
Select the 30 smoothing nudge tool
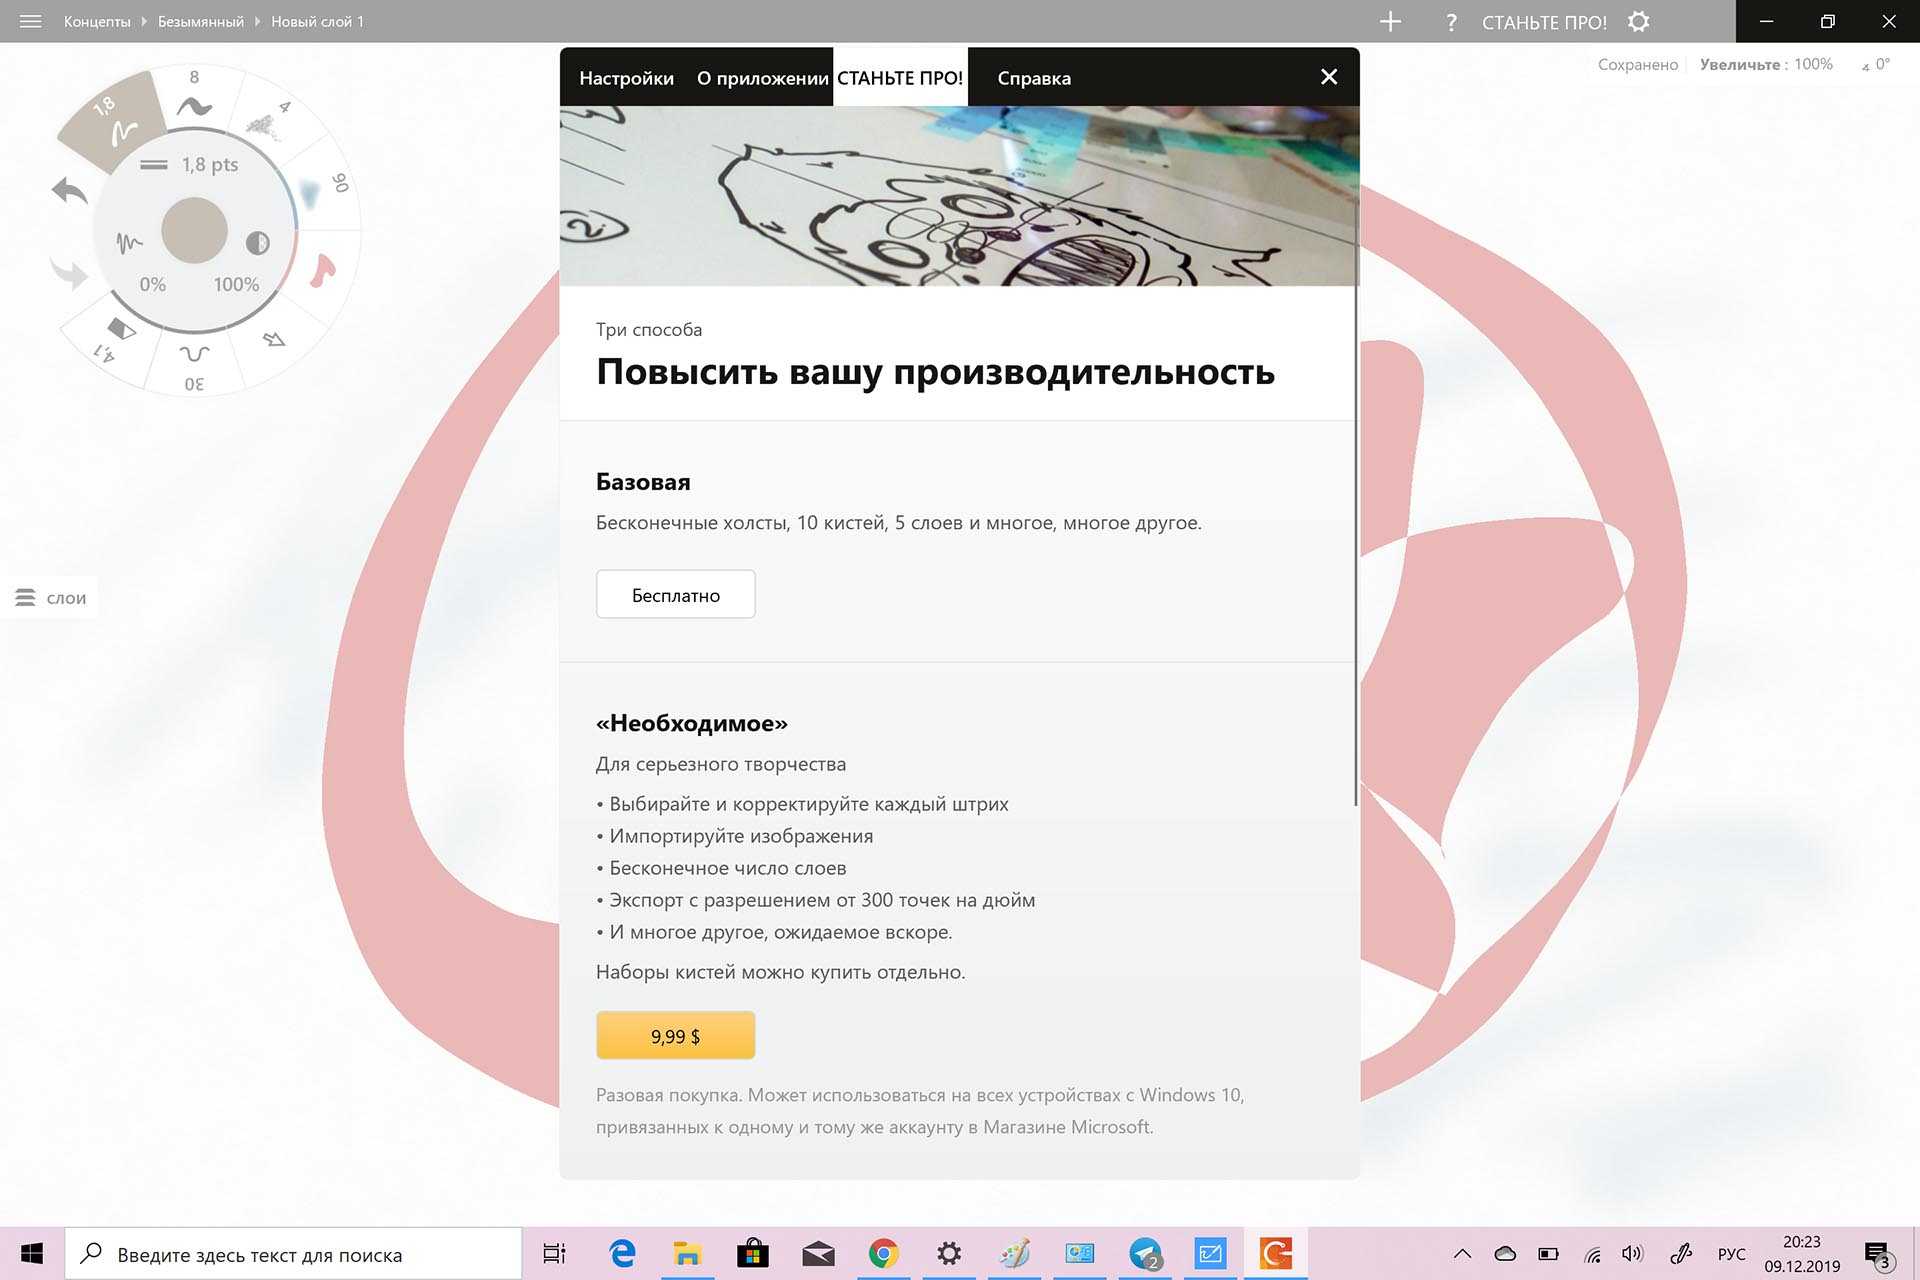pos(194,355)
